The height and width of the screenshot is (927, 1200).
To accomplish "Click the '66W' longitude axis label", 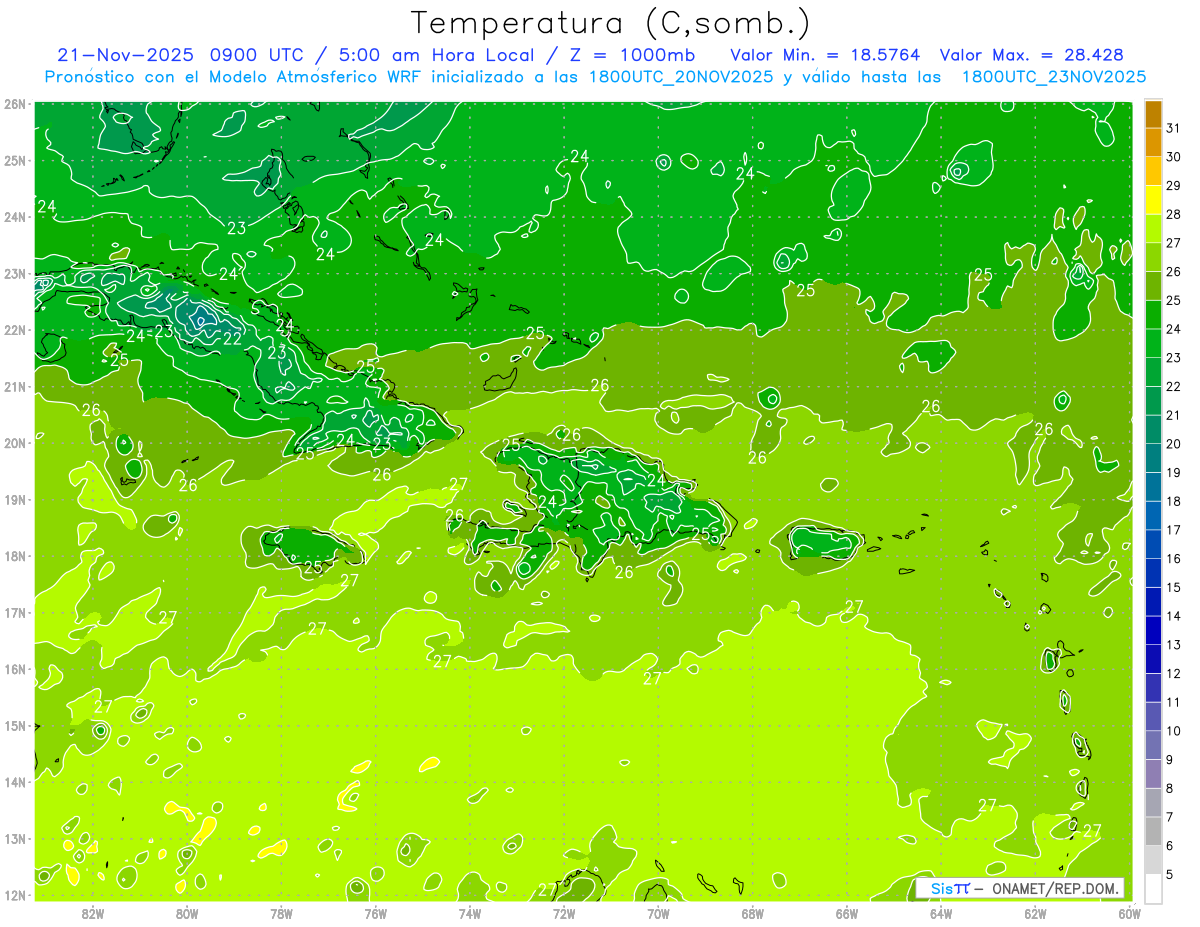I will pyautogui.click(x=847, y=913).
